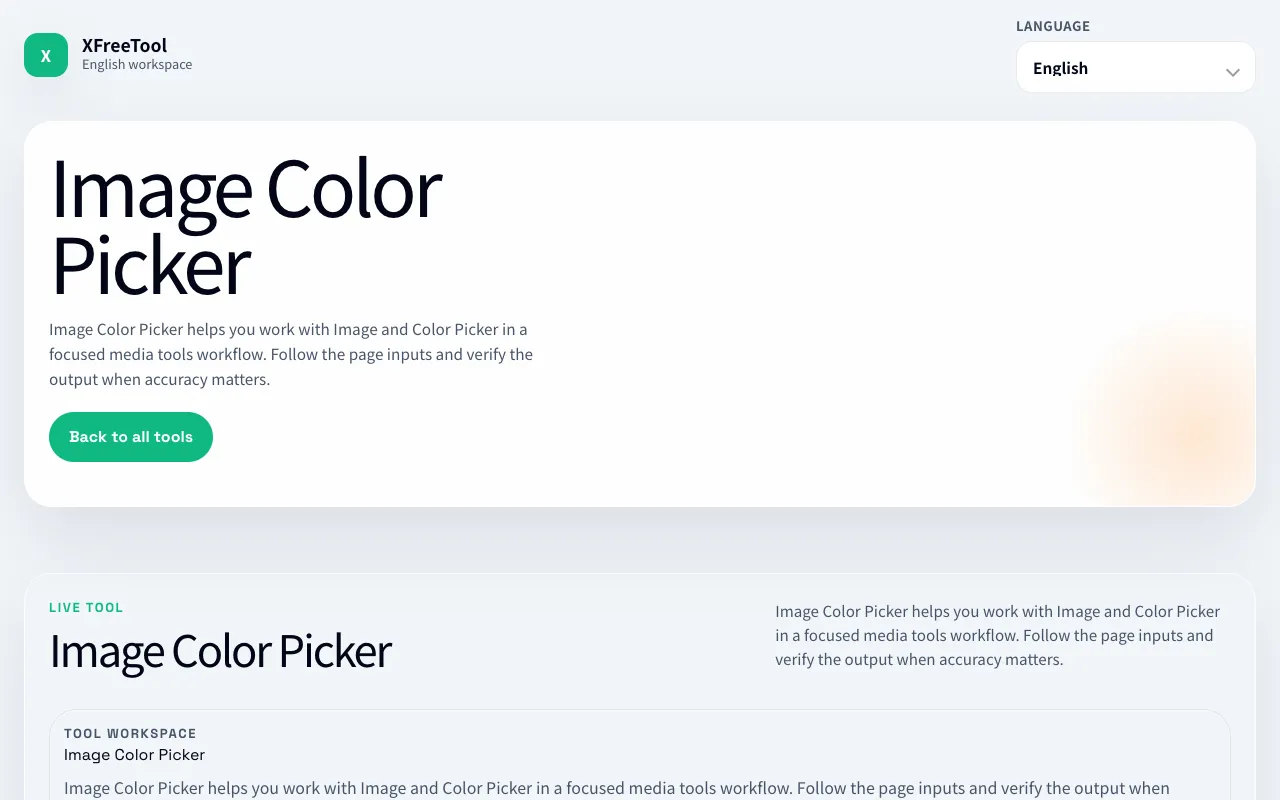Image resolution: width=1280 pixels, height=800 pixels.
Task: Click the section description text on the right
Action: (x=998, y=635)
